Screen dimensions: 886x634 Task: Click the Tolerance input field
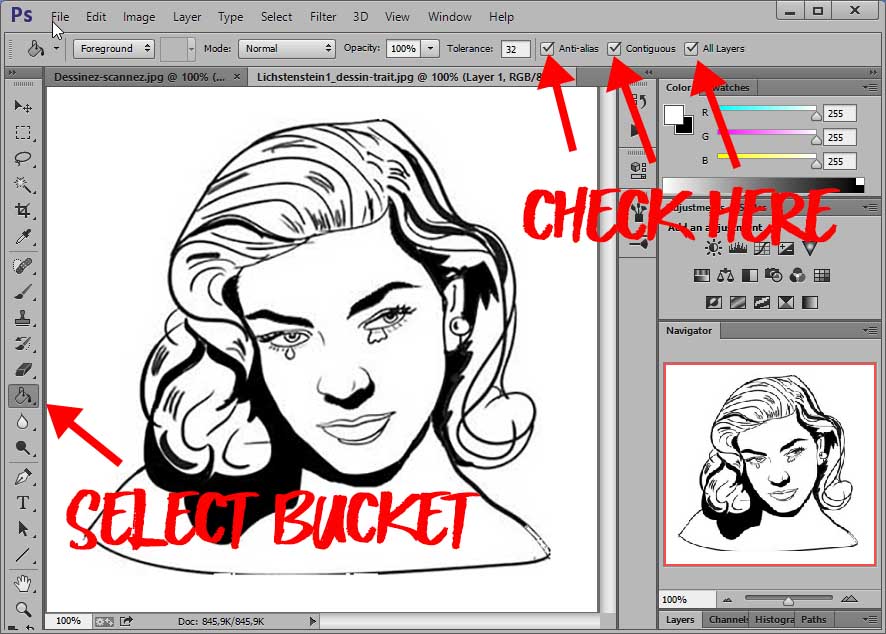pyautogui.click(x=515, y=49)
